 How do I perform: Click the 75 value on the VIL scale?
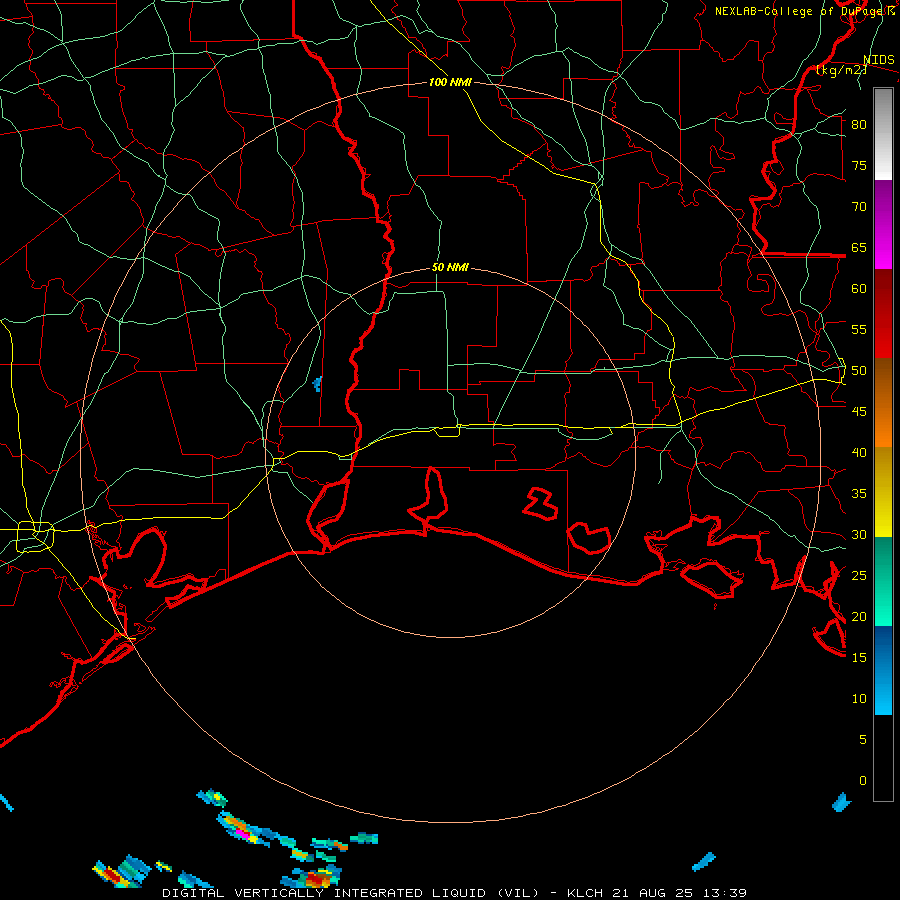[x=859, y=165]
